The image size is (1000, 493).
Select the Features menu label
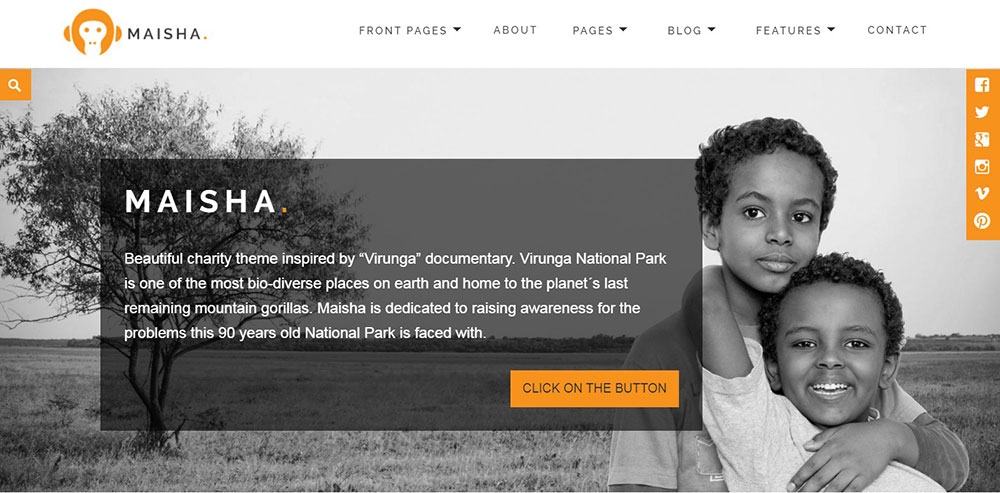[788, 30]
